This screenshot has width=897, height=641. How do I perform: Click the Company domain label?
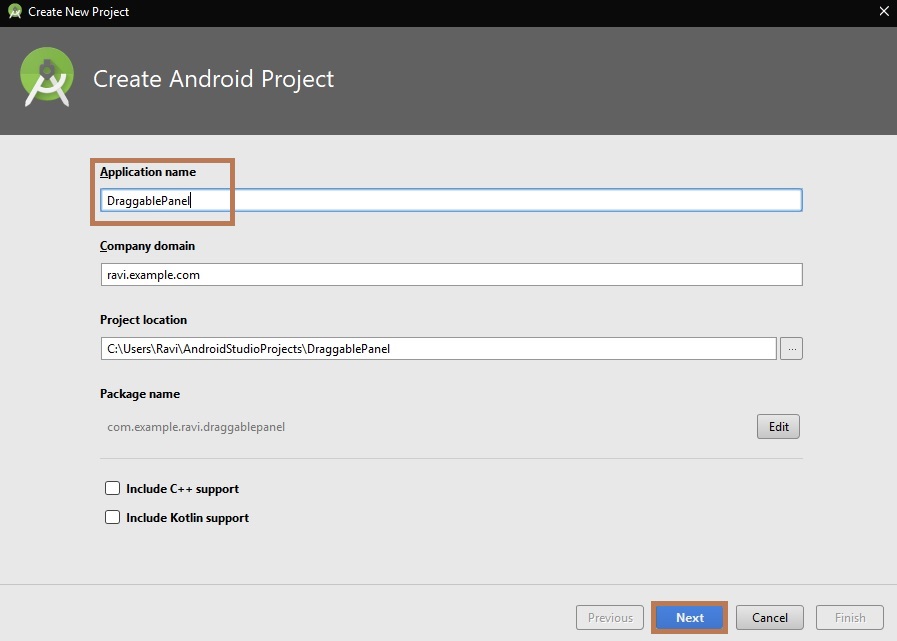tap(147, 246)
